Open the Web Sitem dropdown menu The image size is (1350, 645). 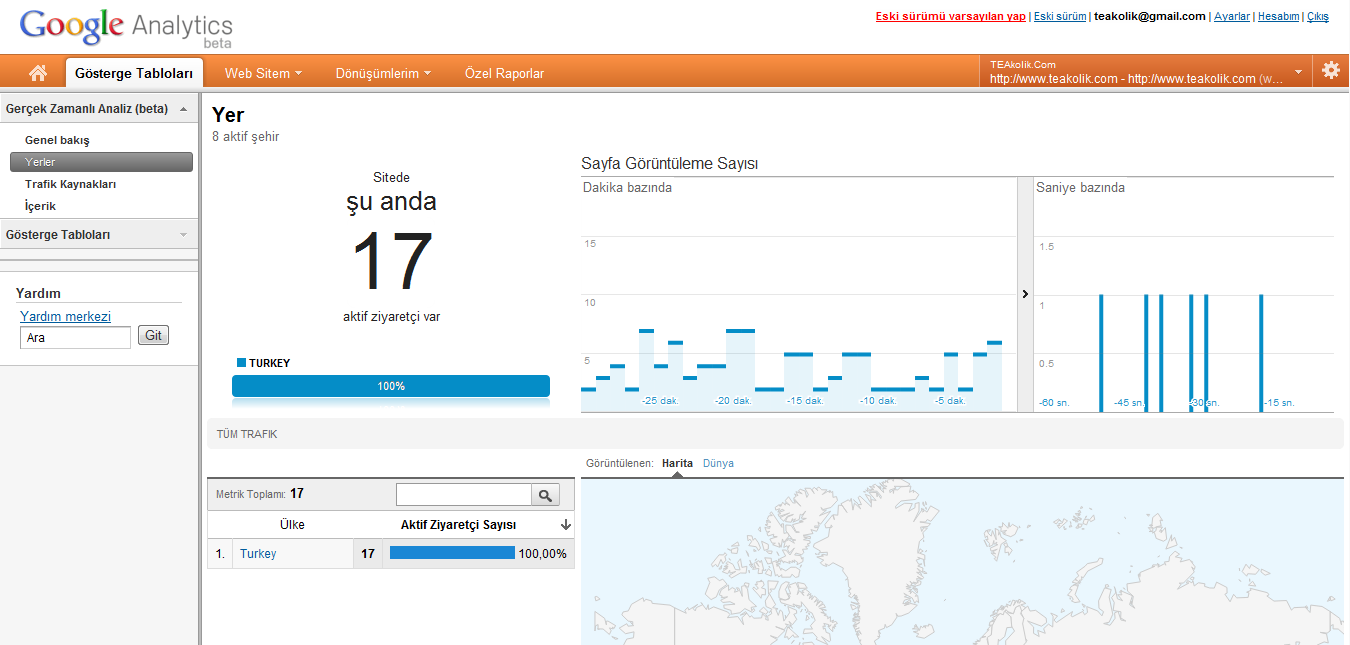point(263,73)
